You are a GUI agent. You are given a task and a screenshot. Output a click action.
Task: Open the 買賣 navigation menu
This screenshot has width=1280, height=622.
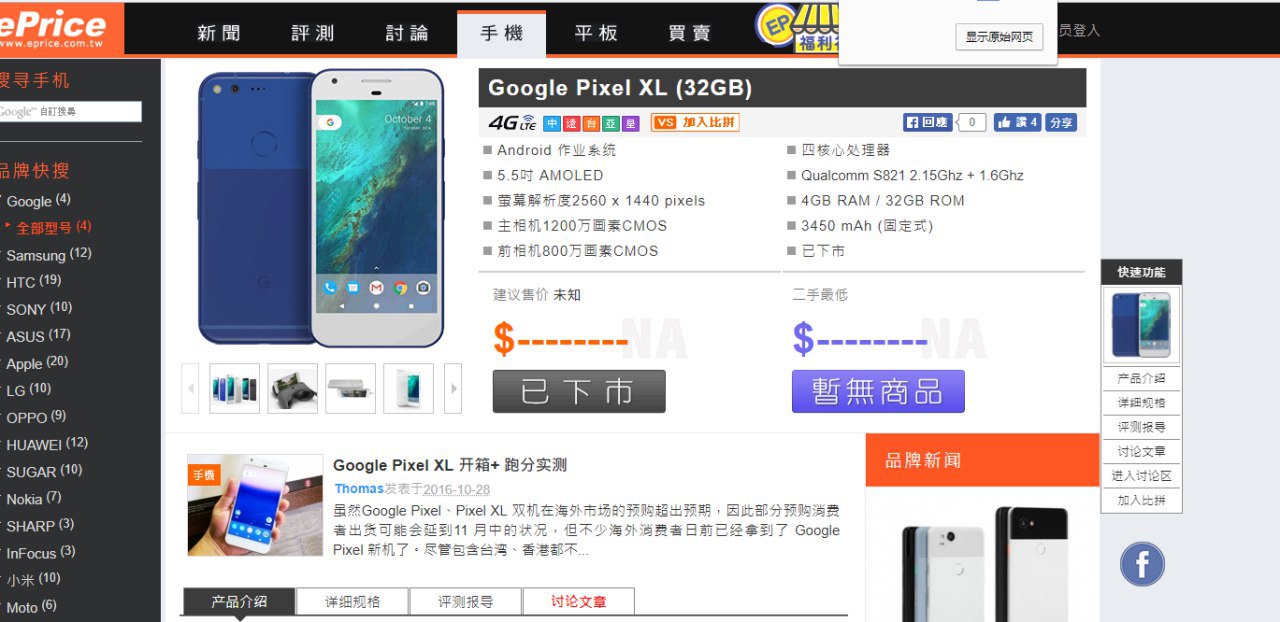(x=690, y=33)
